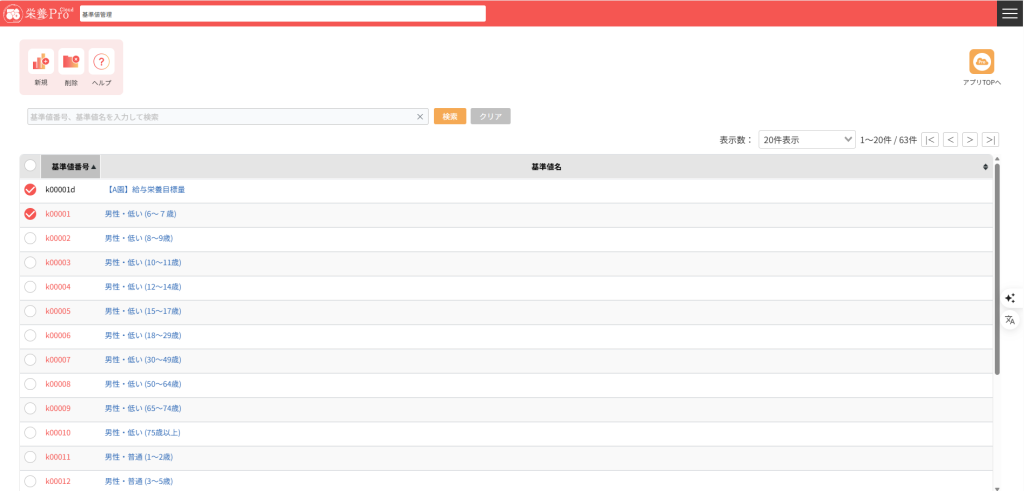The width and height of the screenshot is (1024, 491).
Task: Open the 20件表示 display count dropdown
Action: tap(806, 140)
